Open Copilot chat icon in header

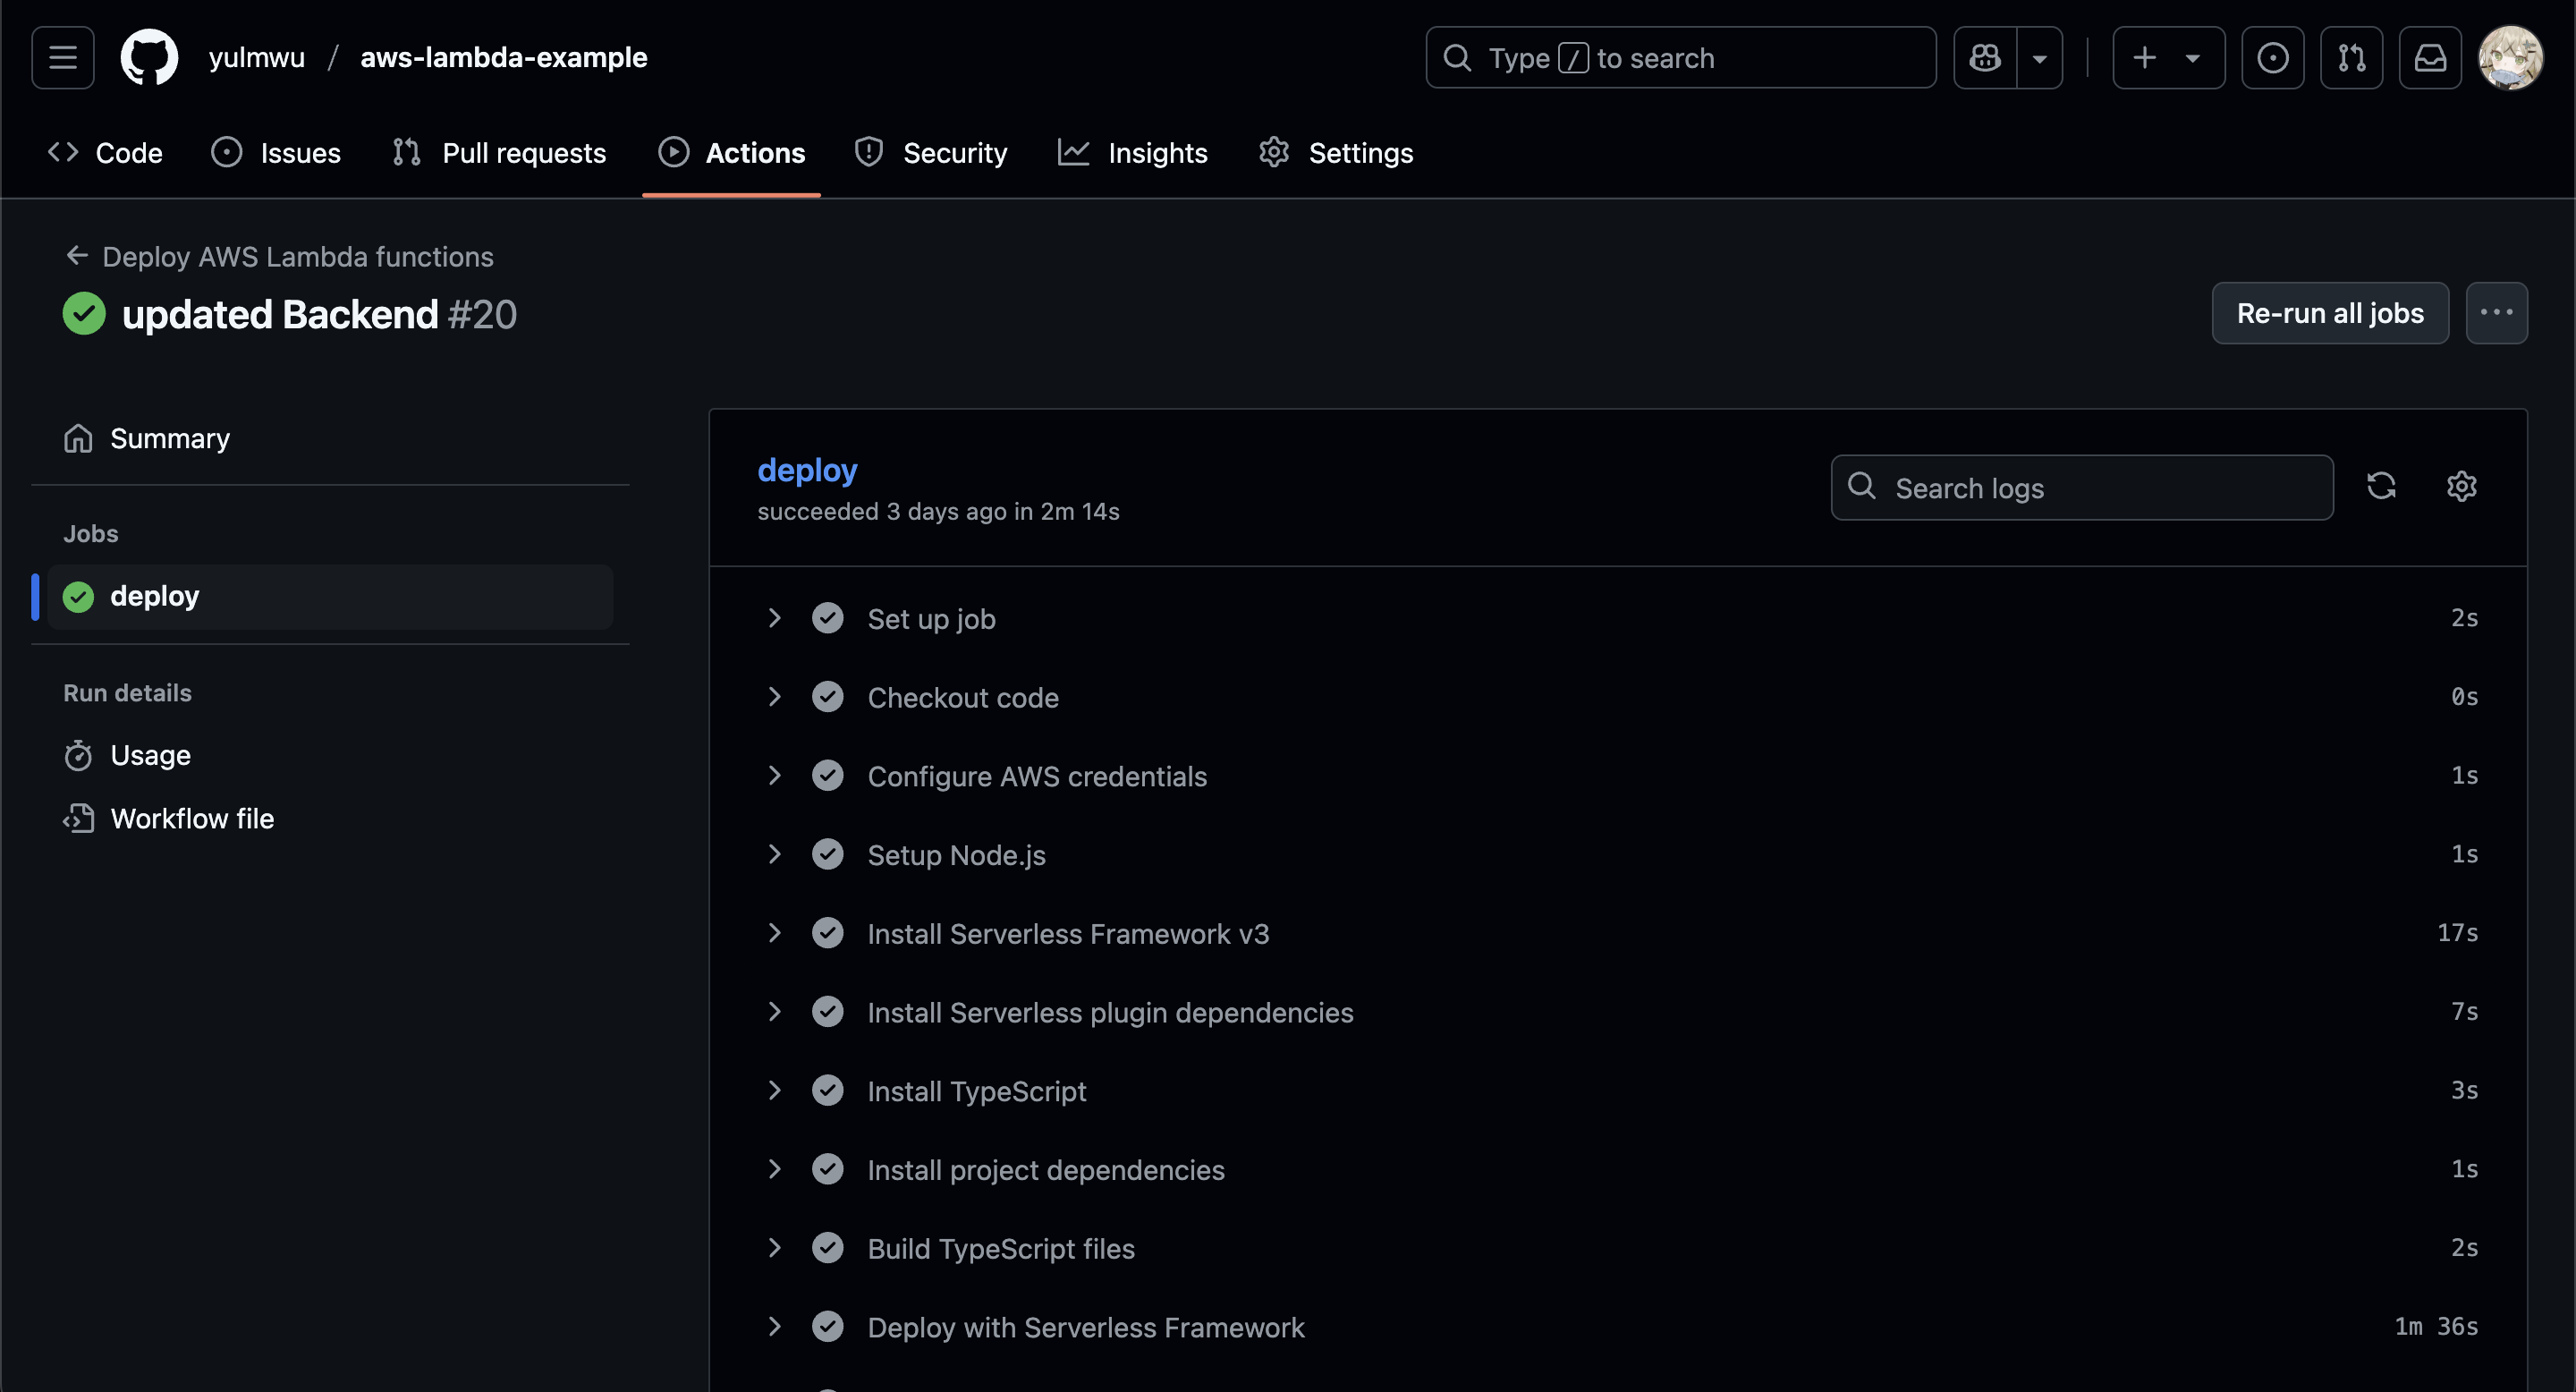(x=1985, y=58)
